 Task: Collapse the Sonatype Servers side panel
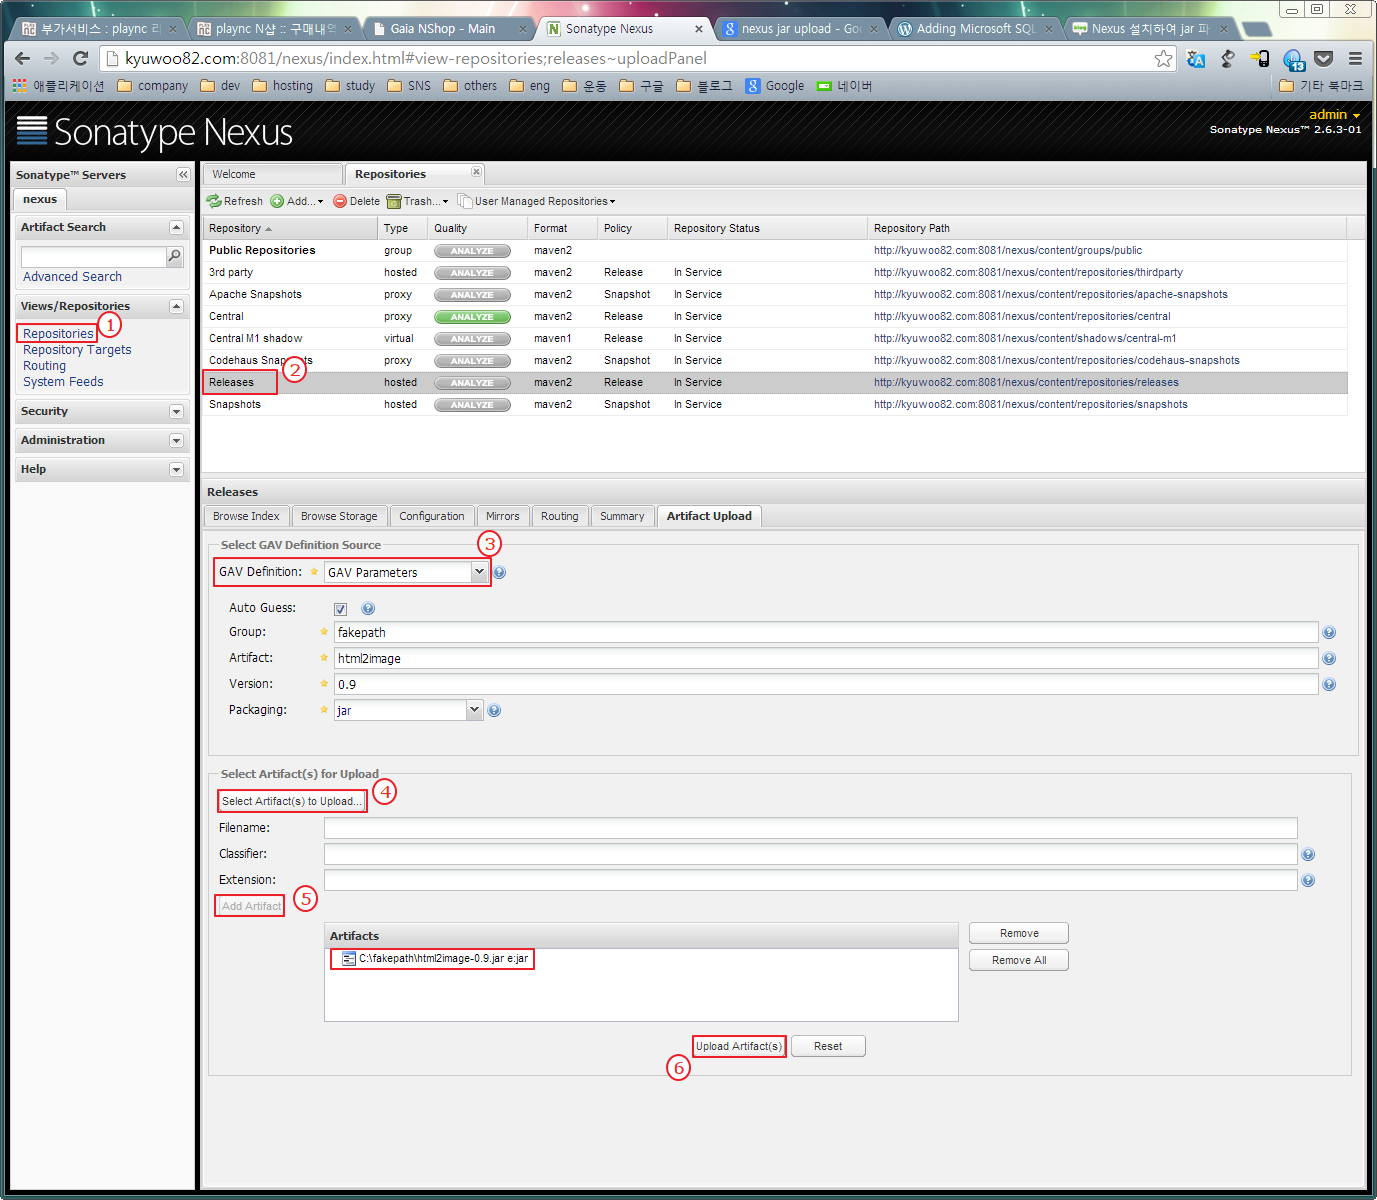[x=183, y=174]
